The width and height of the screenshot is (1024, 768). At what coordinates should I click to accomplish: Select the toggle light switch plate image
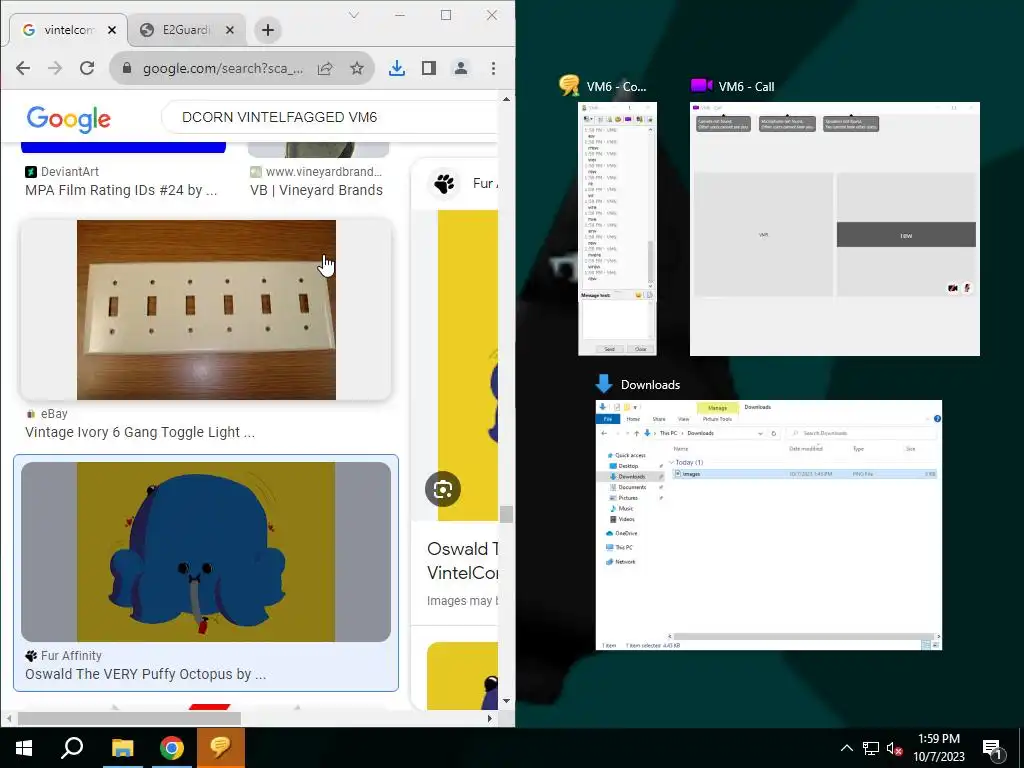pos(206,310)
